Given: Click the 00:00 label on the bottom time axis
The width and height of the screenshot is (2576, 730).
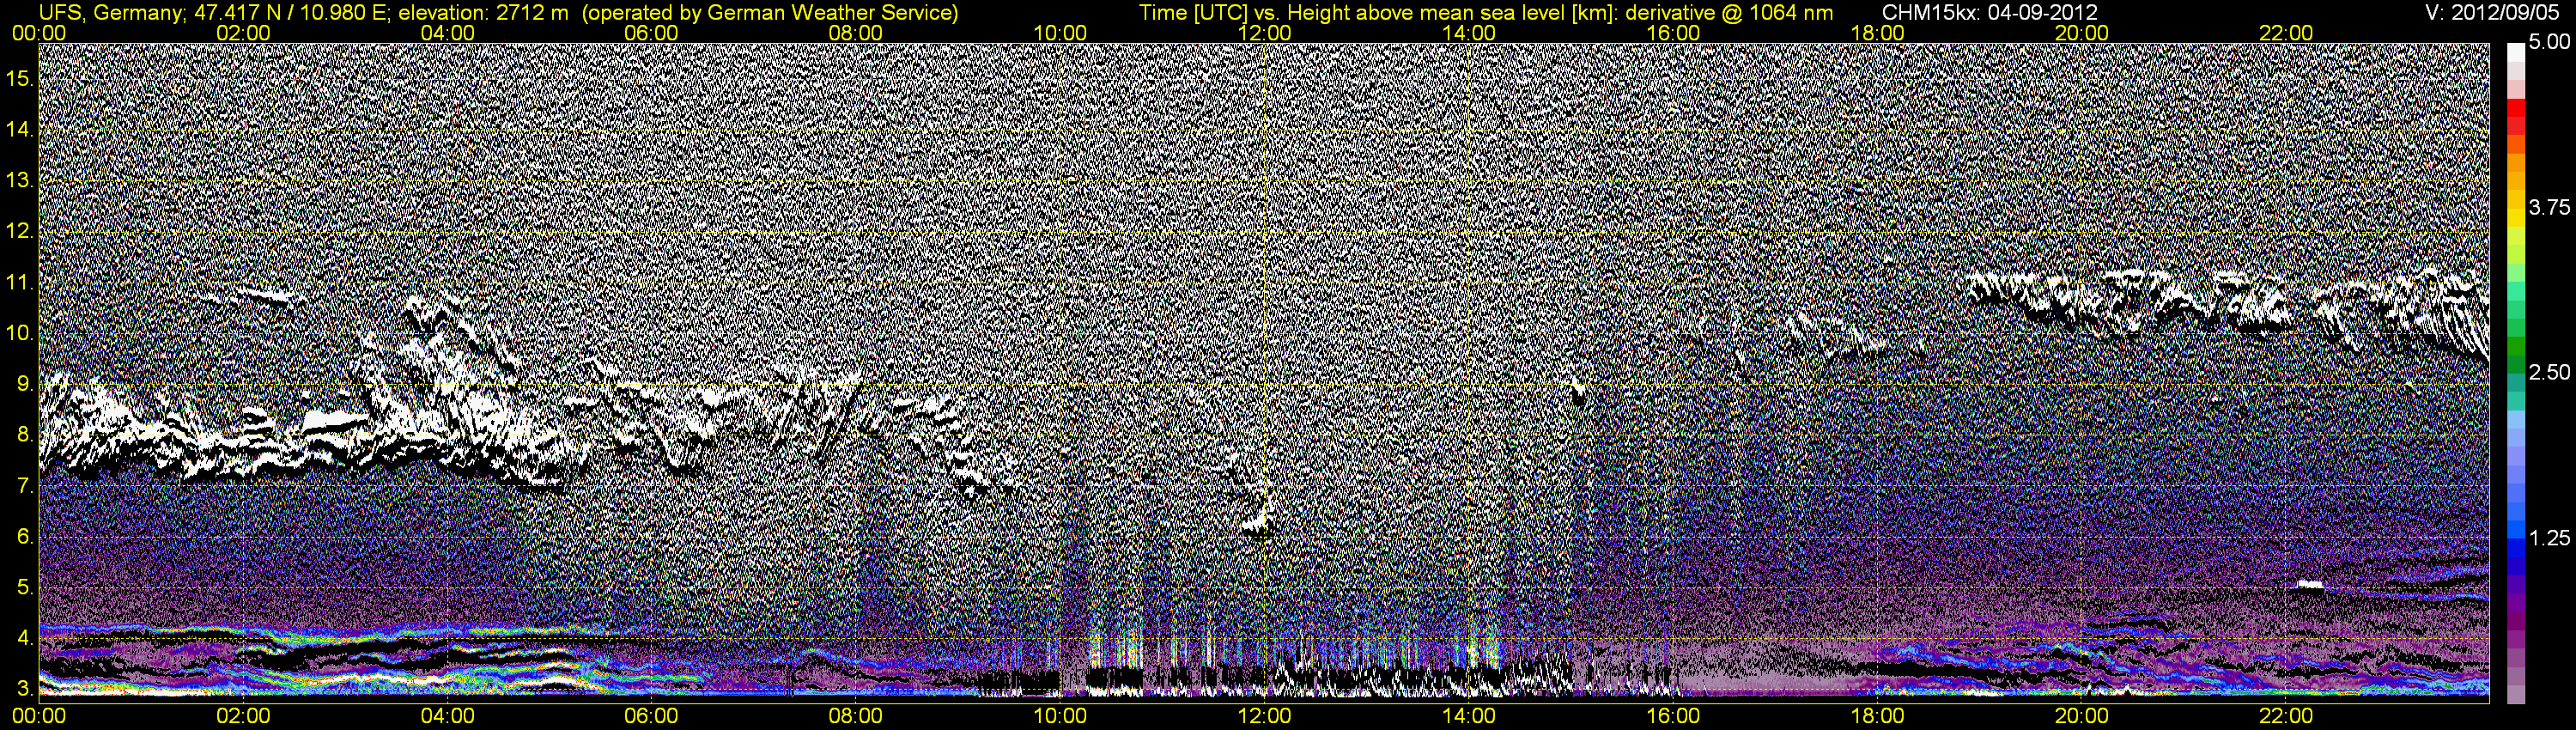Looking at the screenshot, I should pos(39,716).
